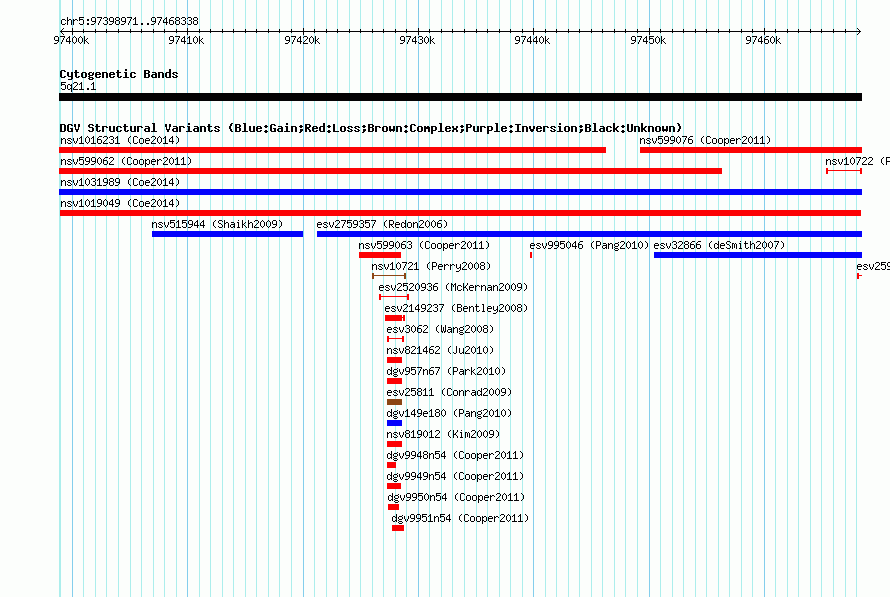890x597 pixels.
Task: Click the red bar of dgv9948n54
Action: tap(391, 465)
